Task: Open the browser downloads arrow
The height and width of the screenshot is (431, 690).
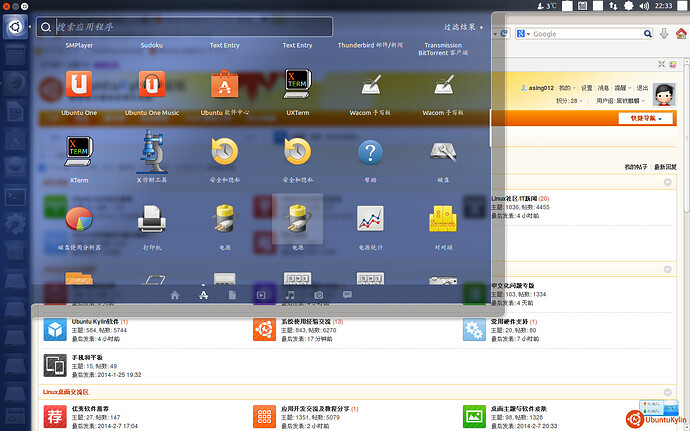Action: point(664,33)
